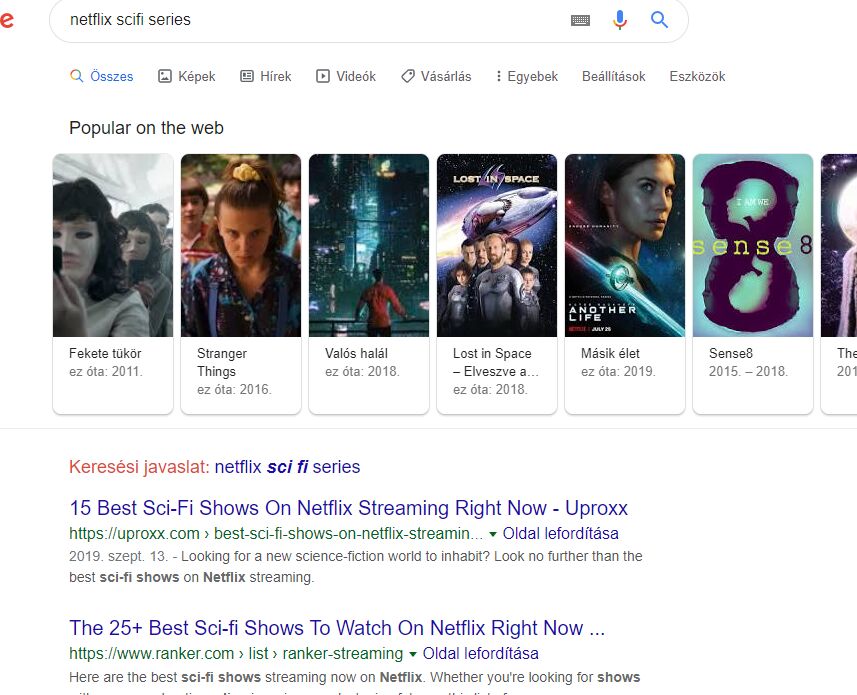Viewport: 857px width, 695px height.
Task: Click Oldal lefordítása for Uproxx result
Action: [561, 534]
